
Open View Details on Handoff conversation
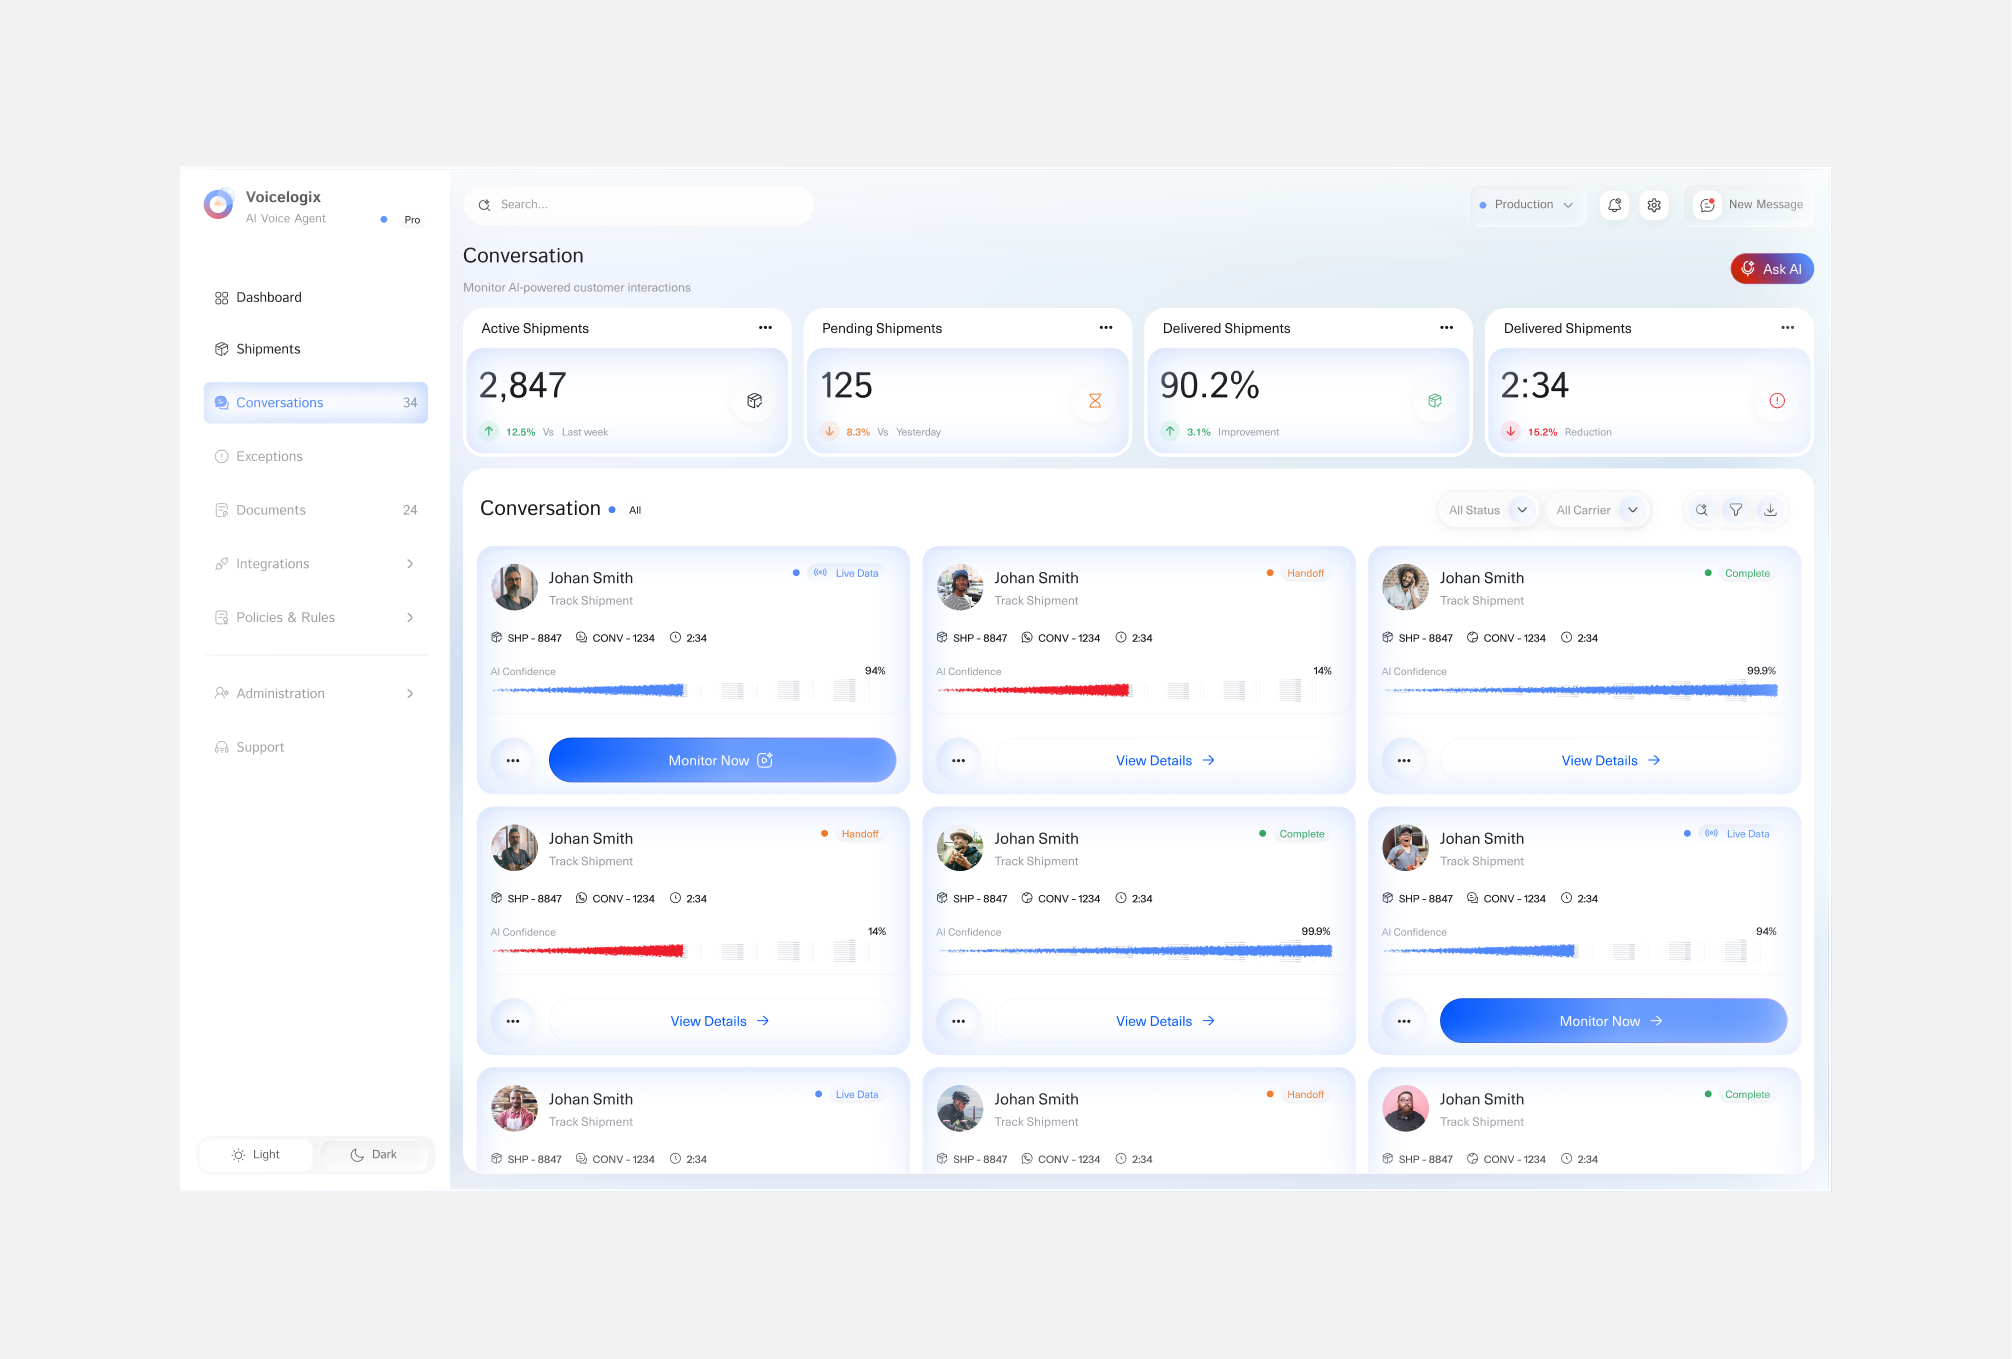coord(1164,760)
